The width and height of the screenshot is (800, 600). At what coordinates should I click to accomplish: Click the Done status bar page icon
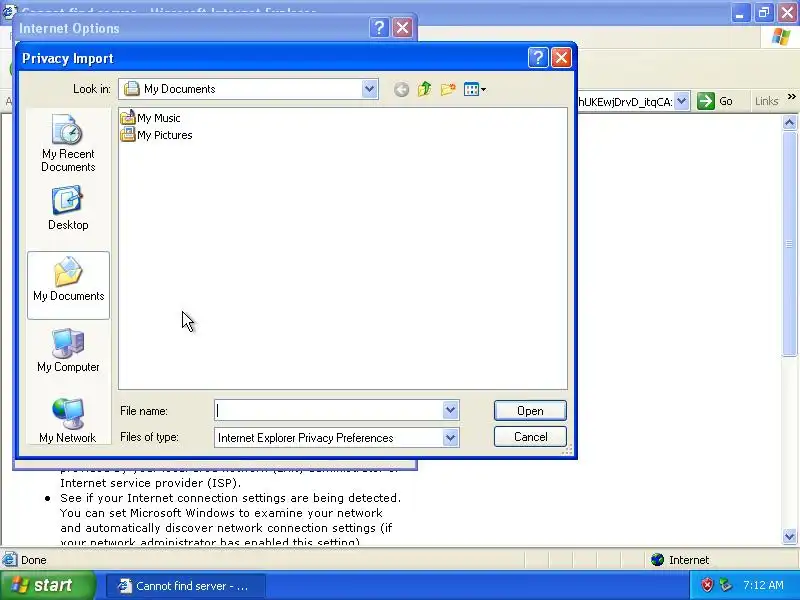tap(9, 560)
